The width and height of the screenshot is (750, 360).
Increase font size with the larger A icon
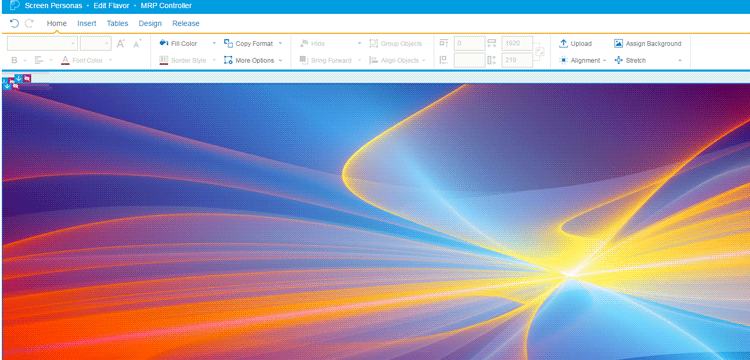[121, 44]
